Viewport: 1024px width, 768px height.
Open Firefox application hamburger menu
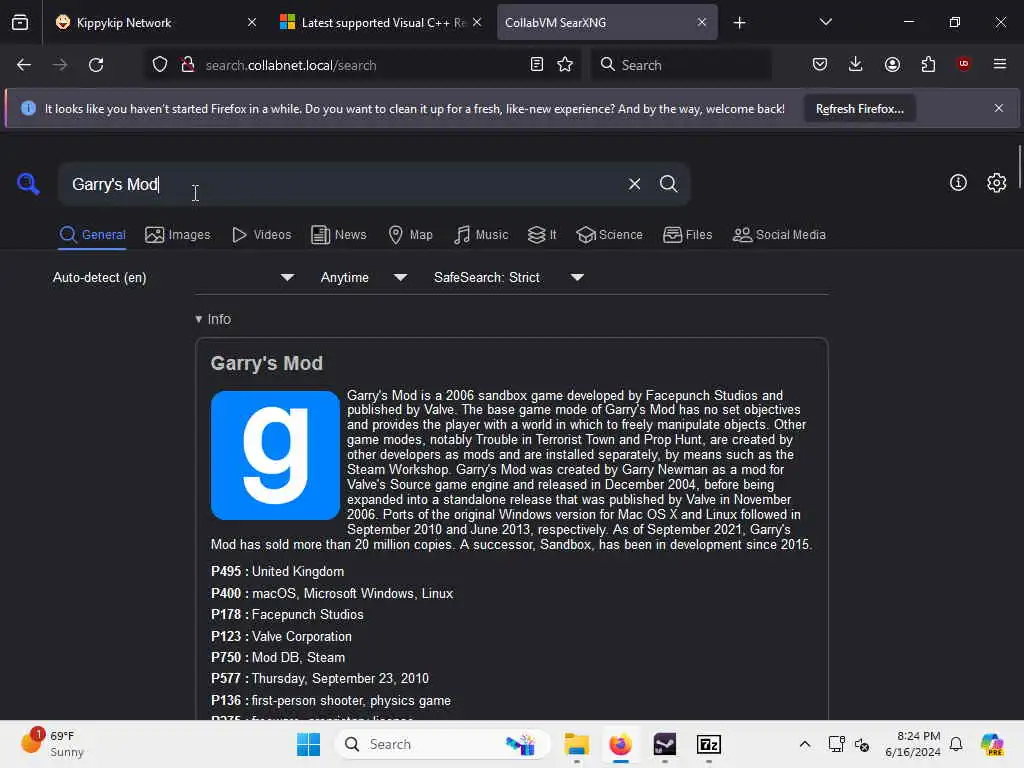tap(999, 64)
